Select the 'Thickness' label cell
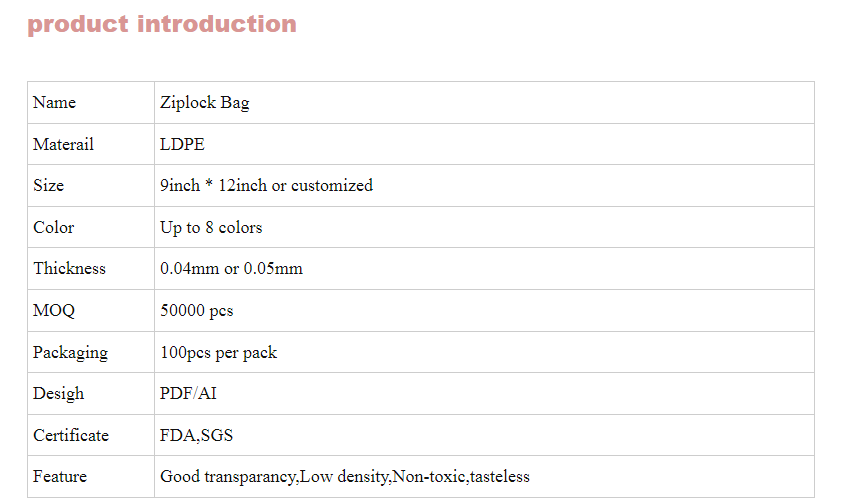 coord(91,268)
